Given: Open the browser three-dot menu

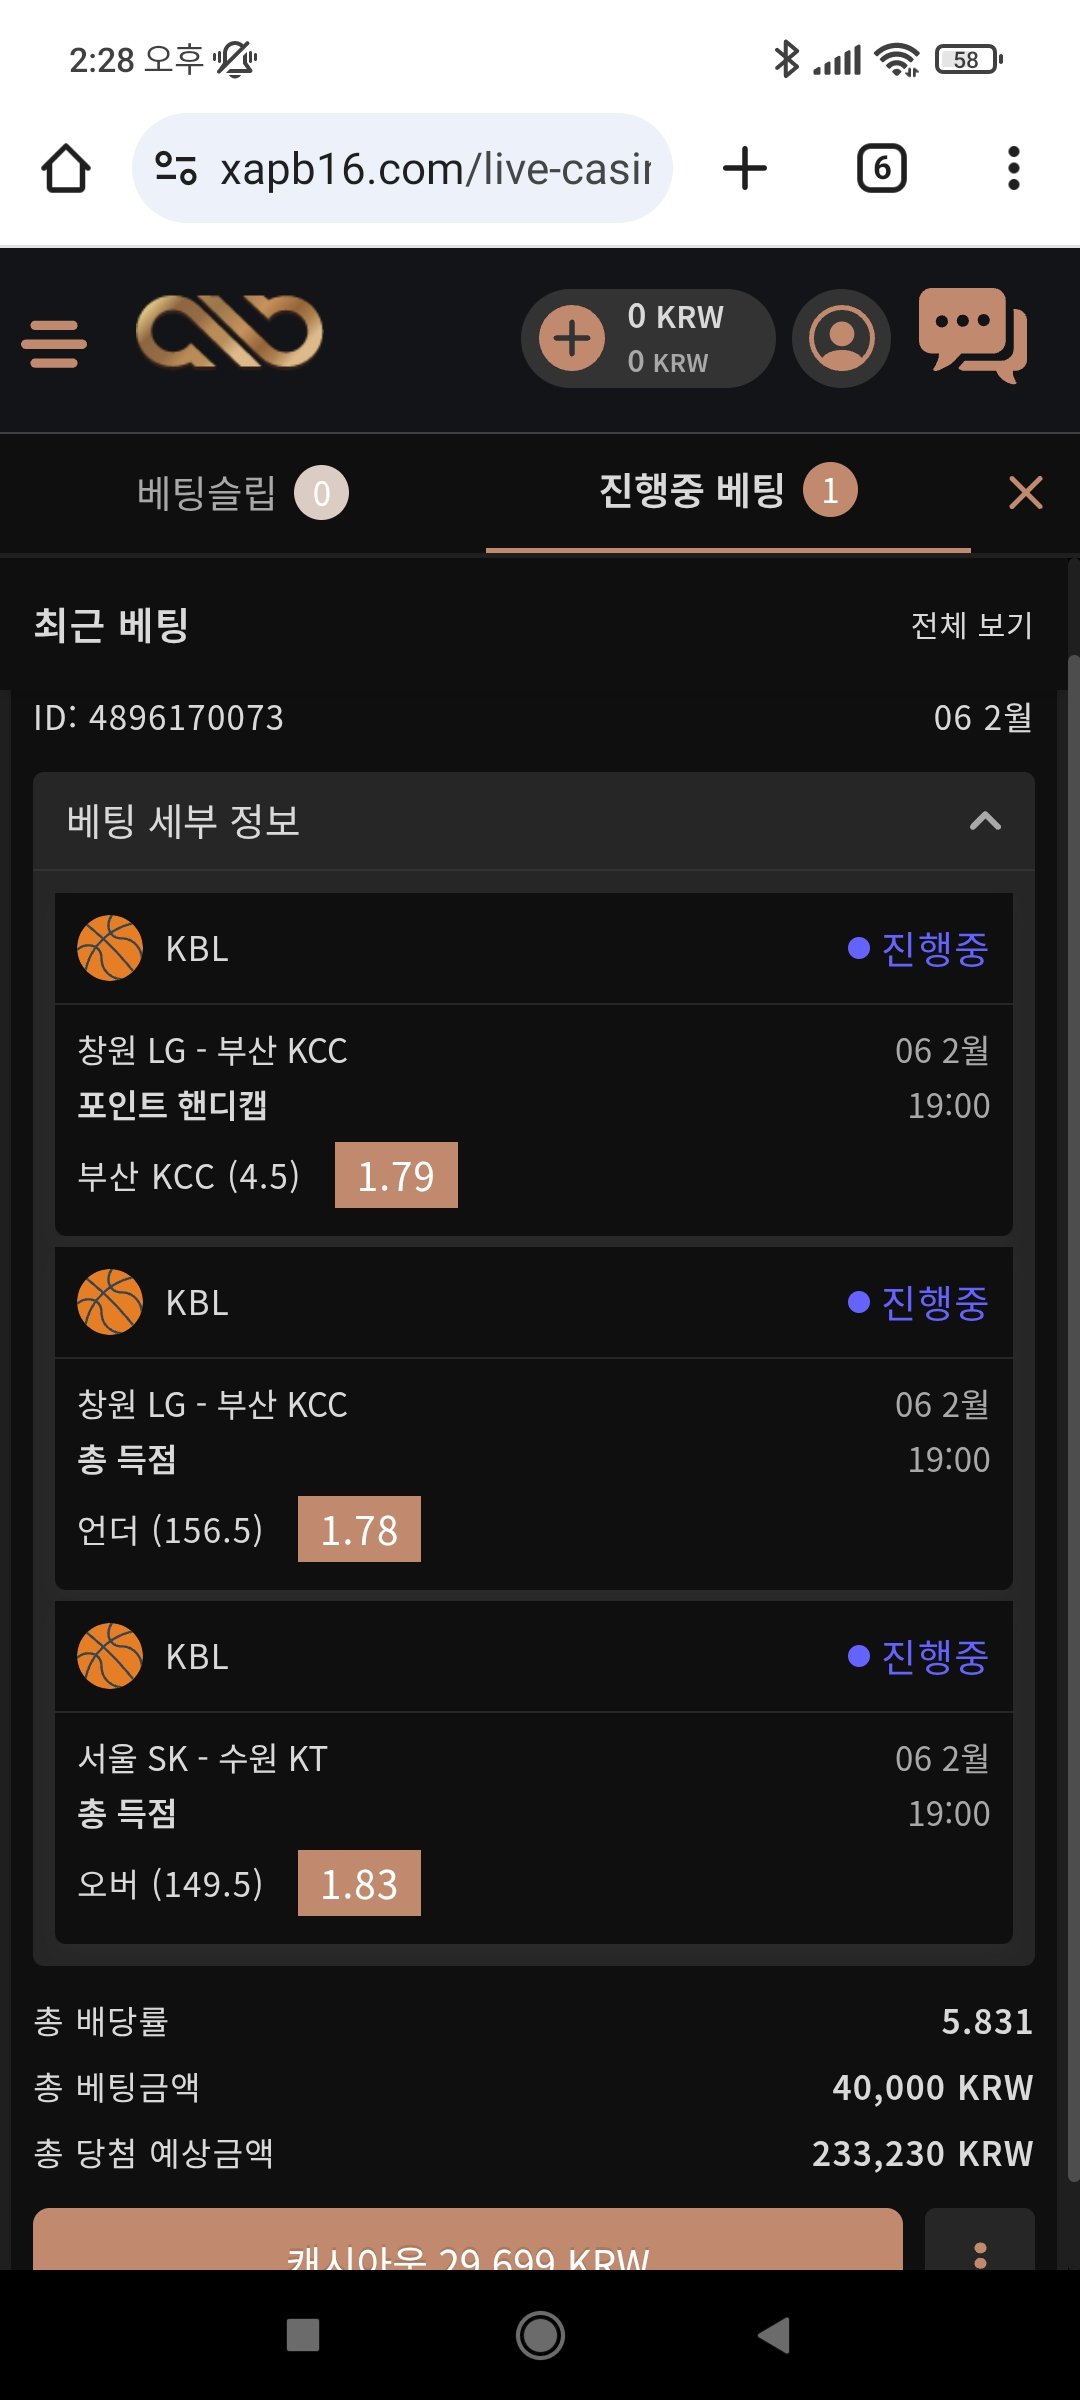Looking at the screenshot, I should pos(1013,168).
